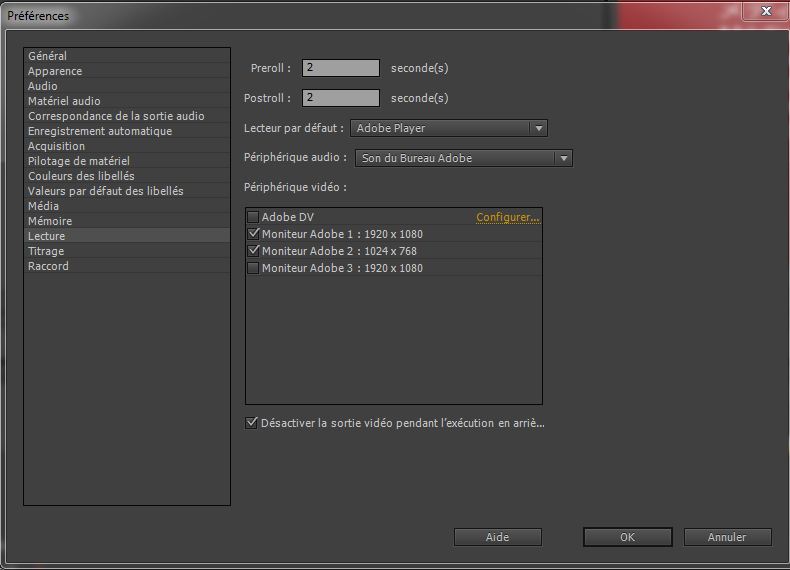This screenshot has height=570, width=790.
Task: Open the Acquisition category
Action: pyautogui.click(x=126, y=146)
